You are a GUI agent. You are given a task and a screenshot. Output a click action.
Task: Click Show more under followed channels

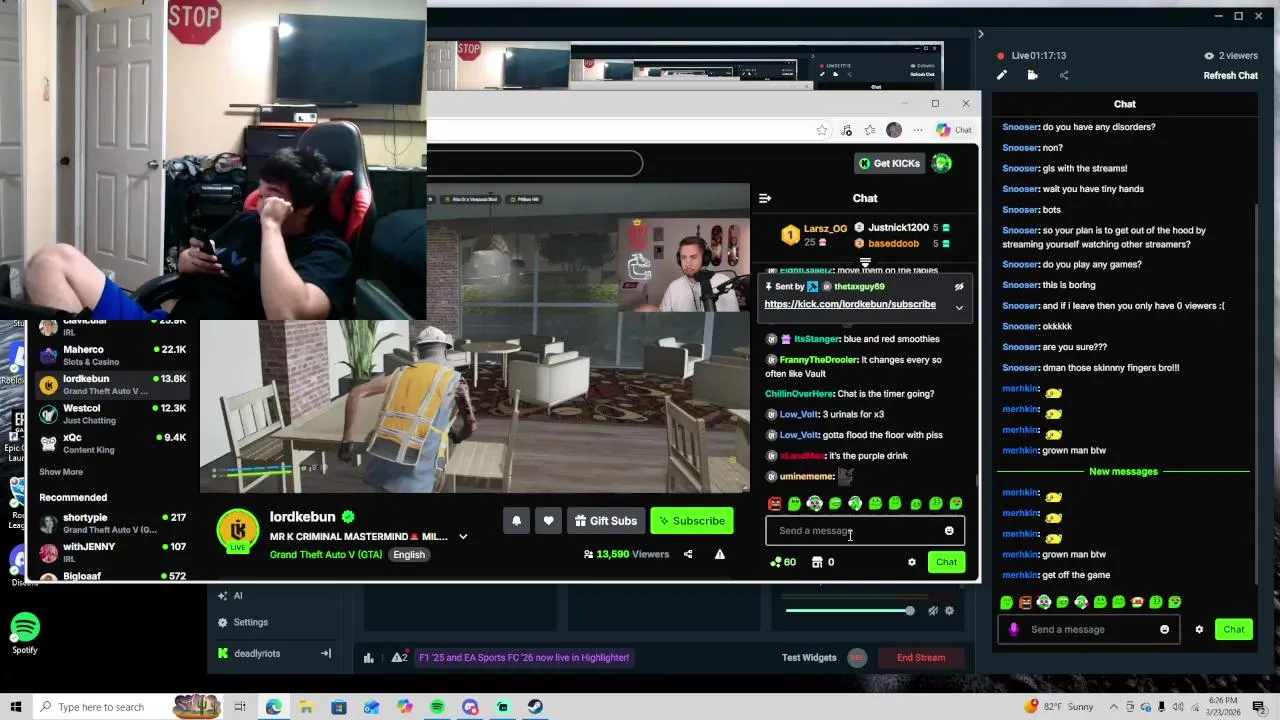tap(61, 472)
